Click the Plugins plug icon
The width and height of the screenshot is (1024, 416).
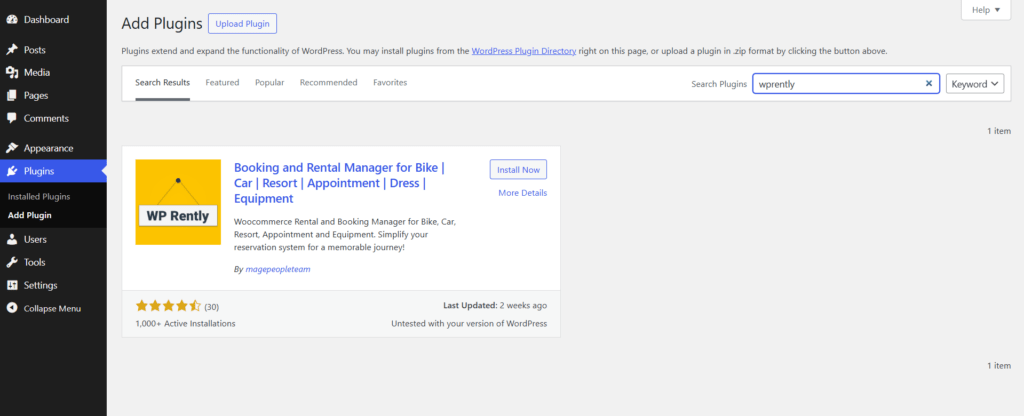click(x=12, y=171)
